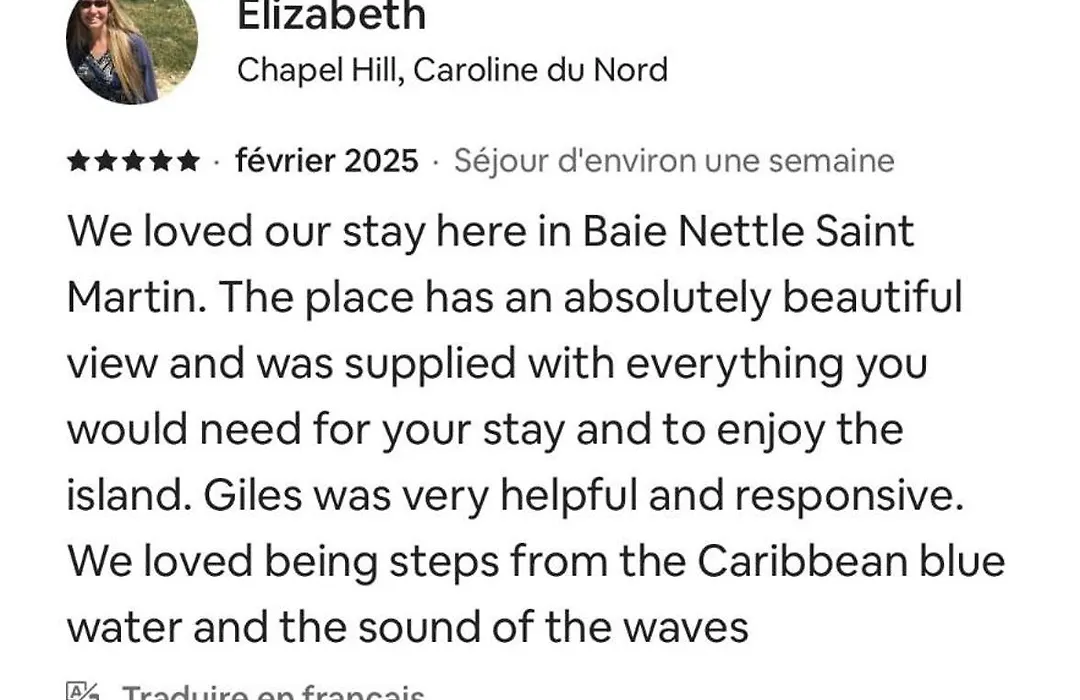Click the second star of the rating
Image resolution: width=1080 pixels, height=700 pixels.
pos(105,162)
